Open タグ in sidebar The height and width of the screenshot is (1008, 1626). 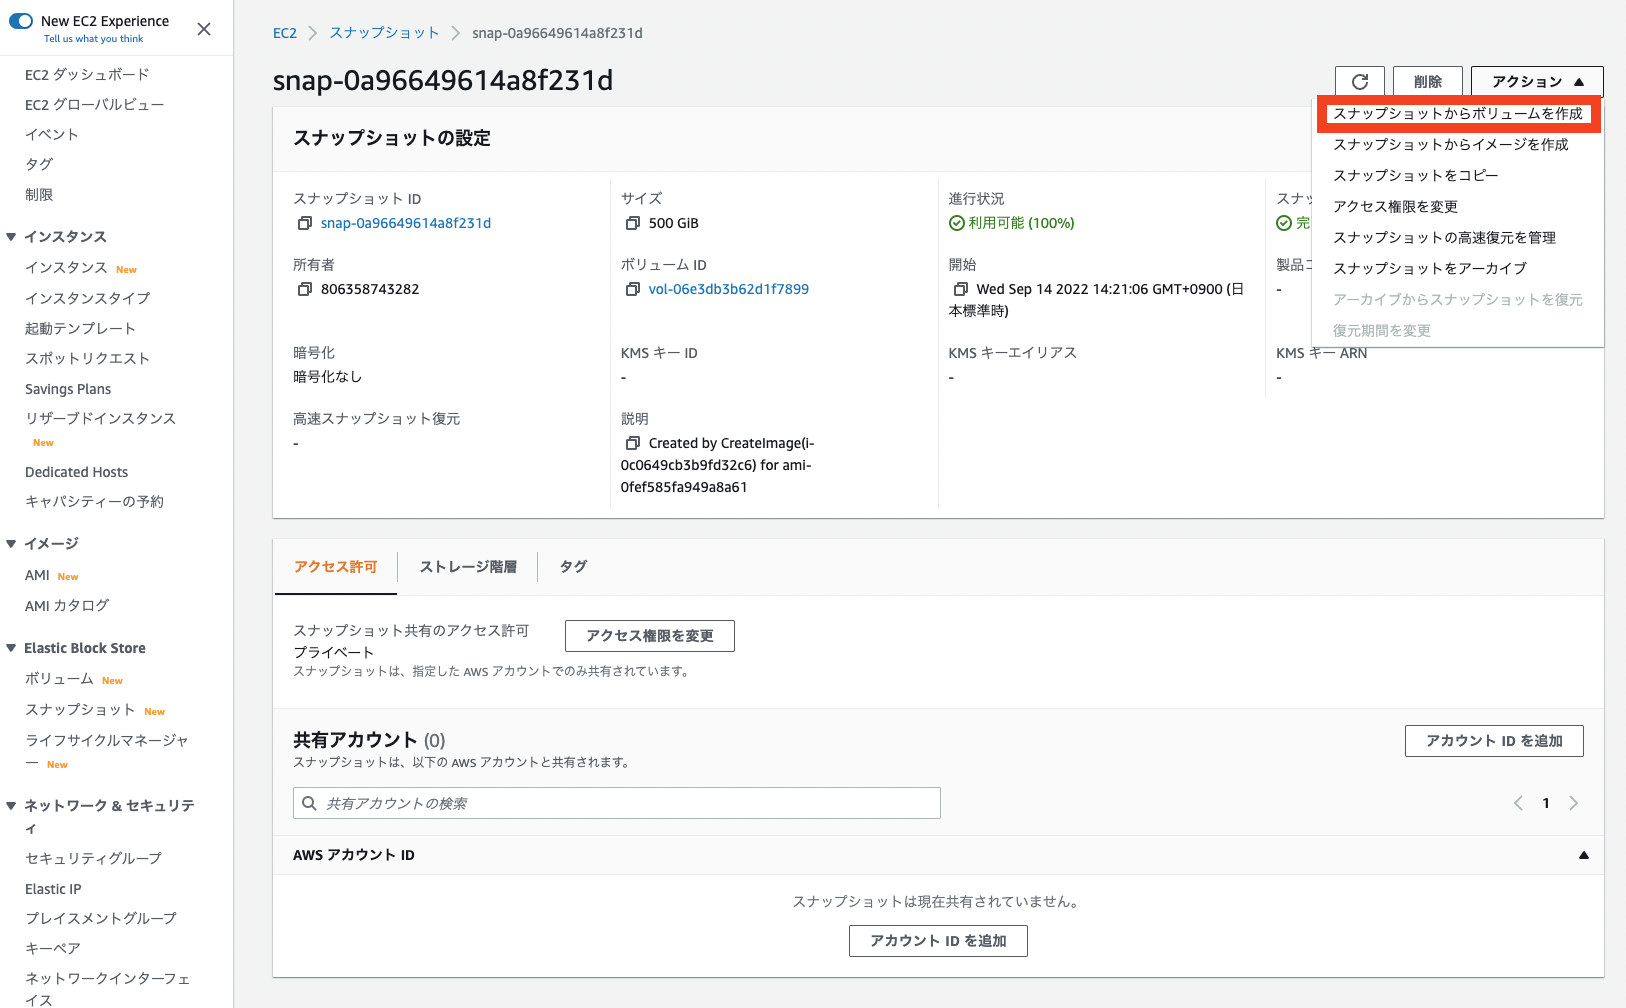pyautogui.click(x=39, y=165)
